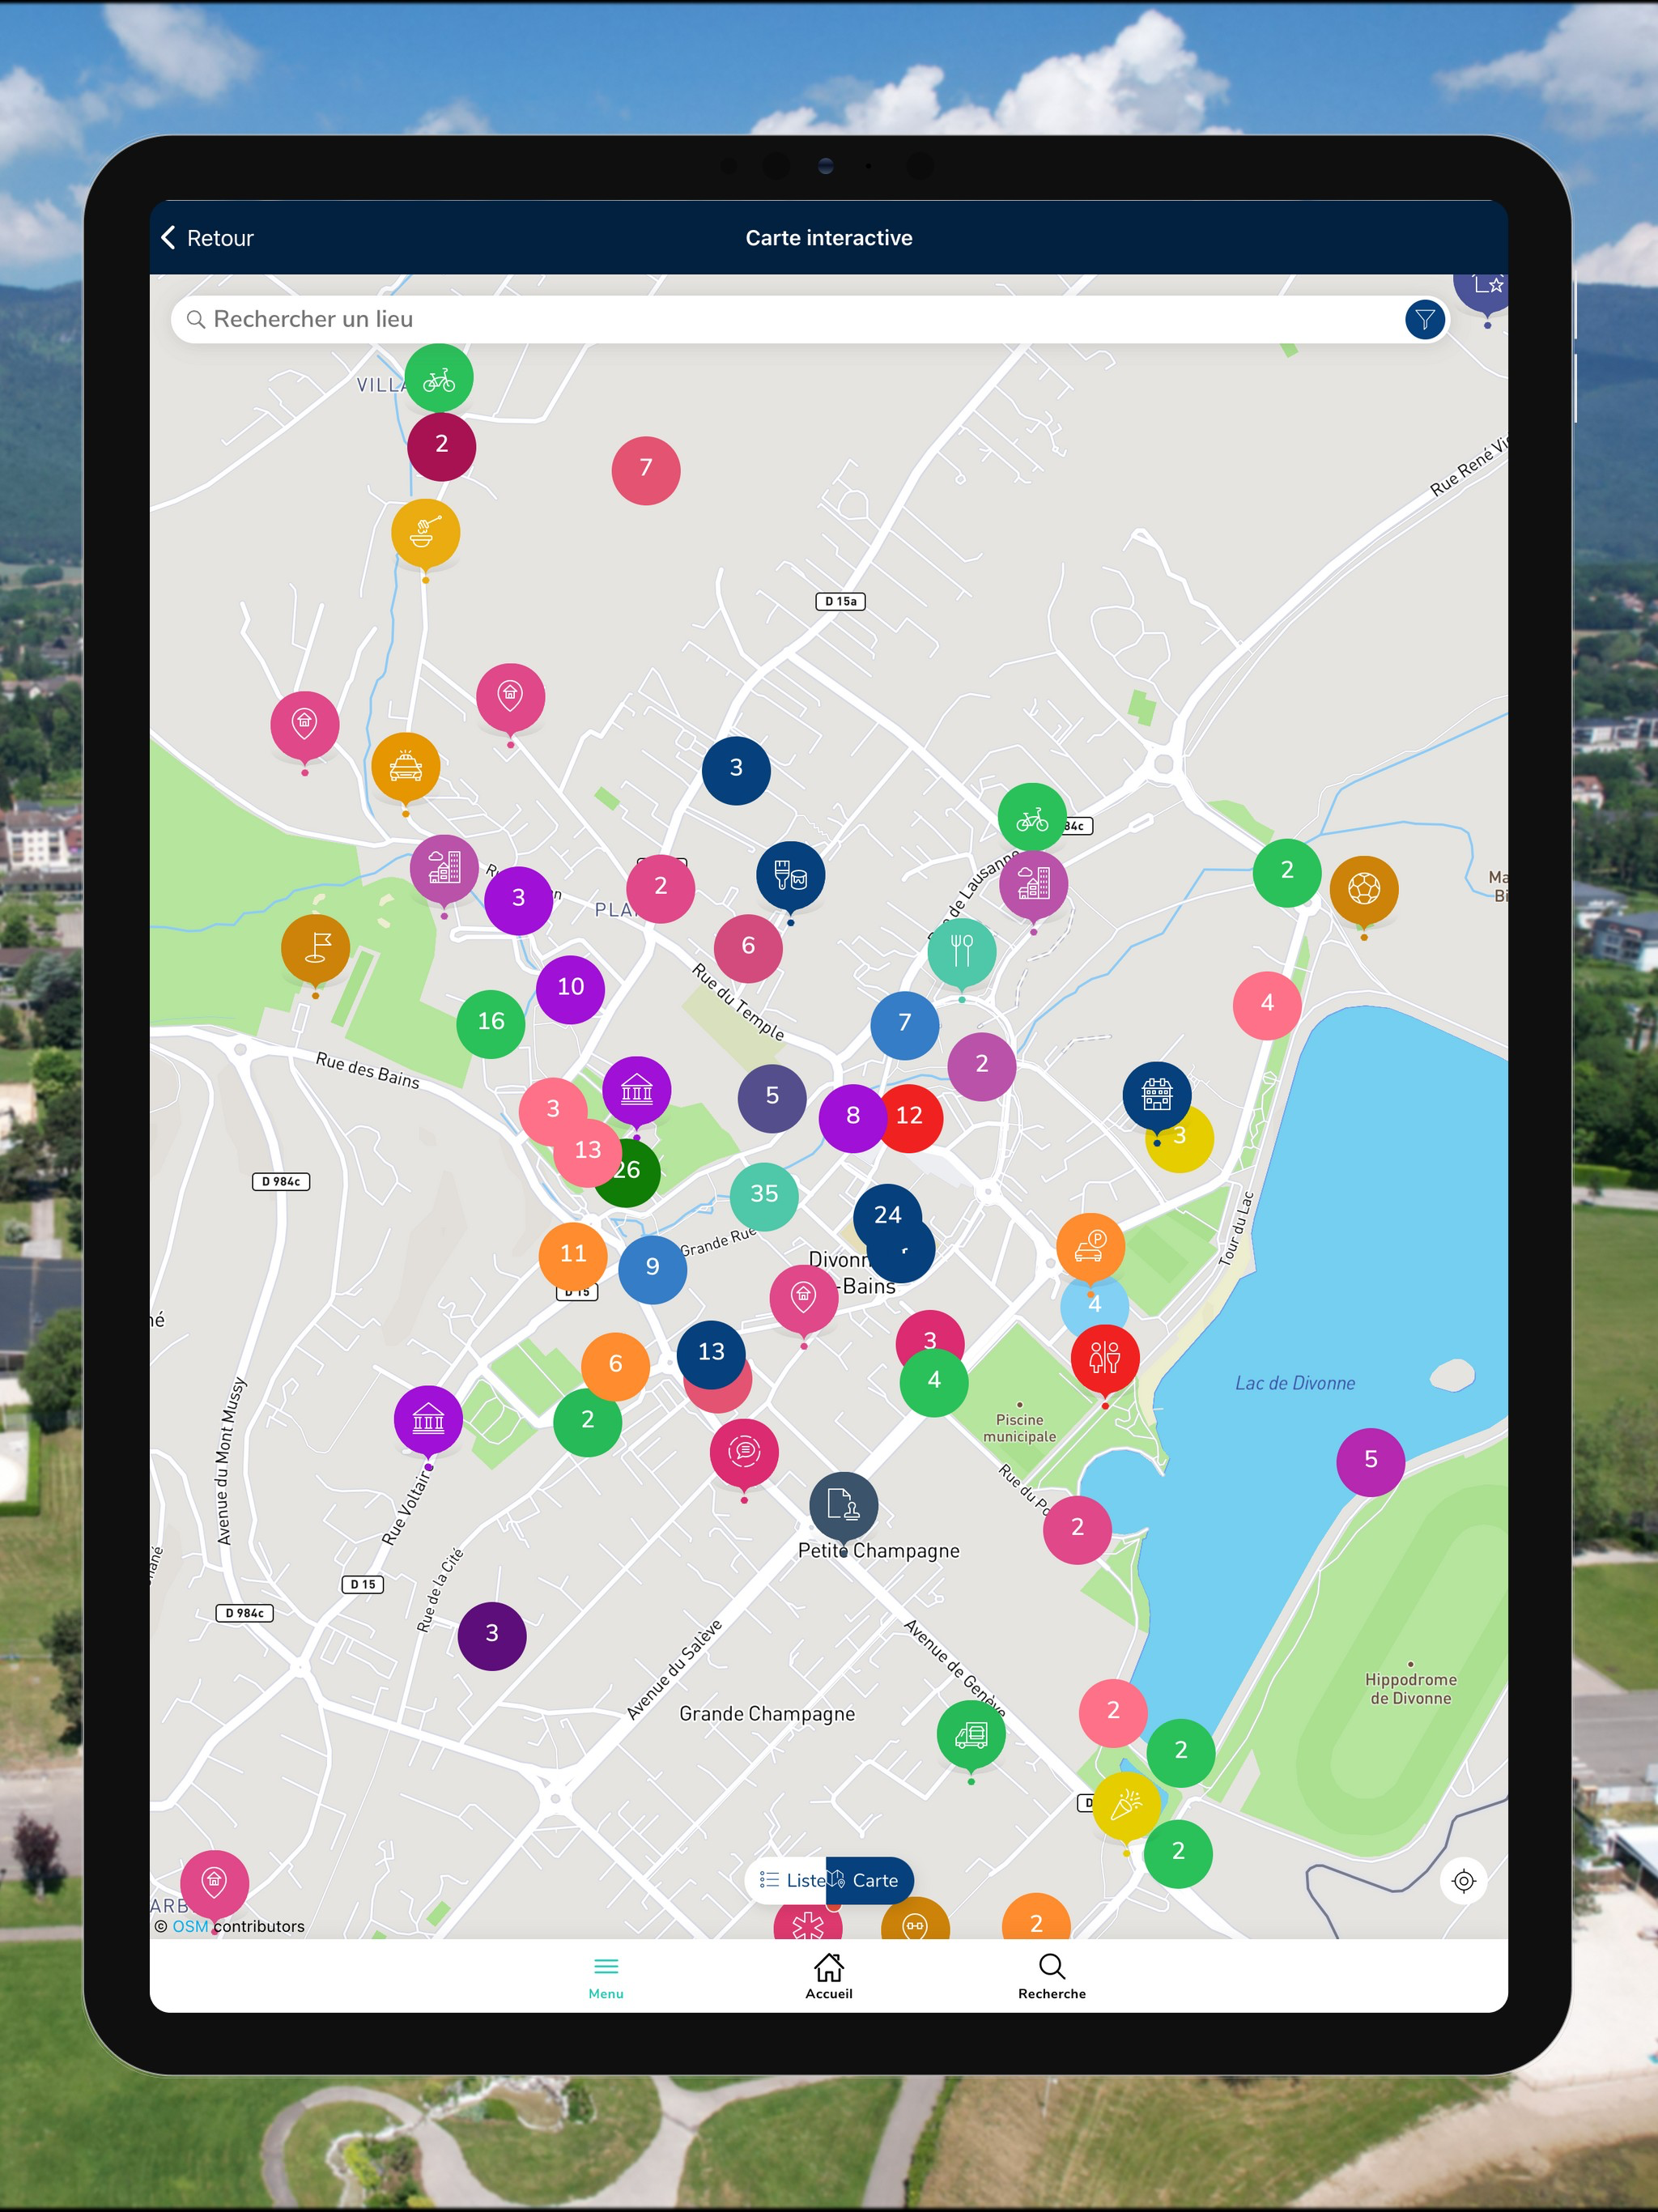Image resolution: width=1658 pixels, height=2212 pixels.
Task: Tap the slate document stamp marker
Action: click(843, 1506)
